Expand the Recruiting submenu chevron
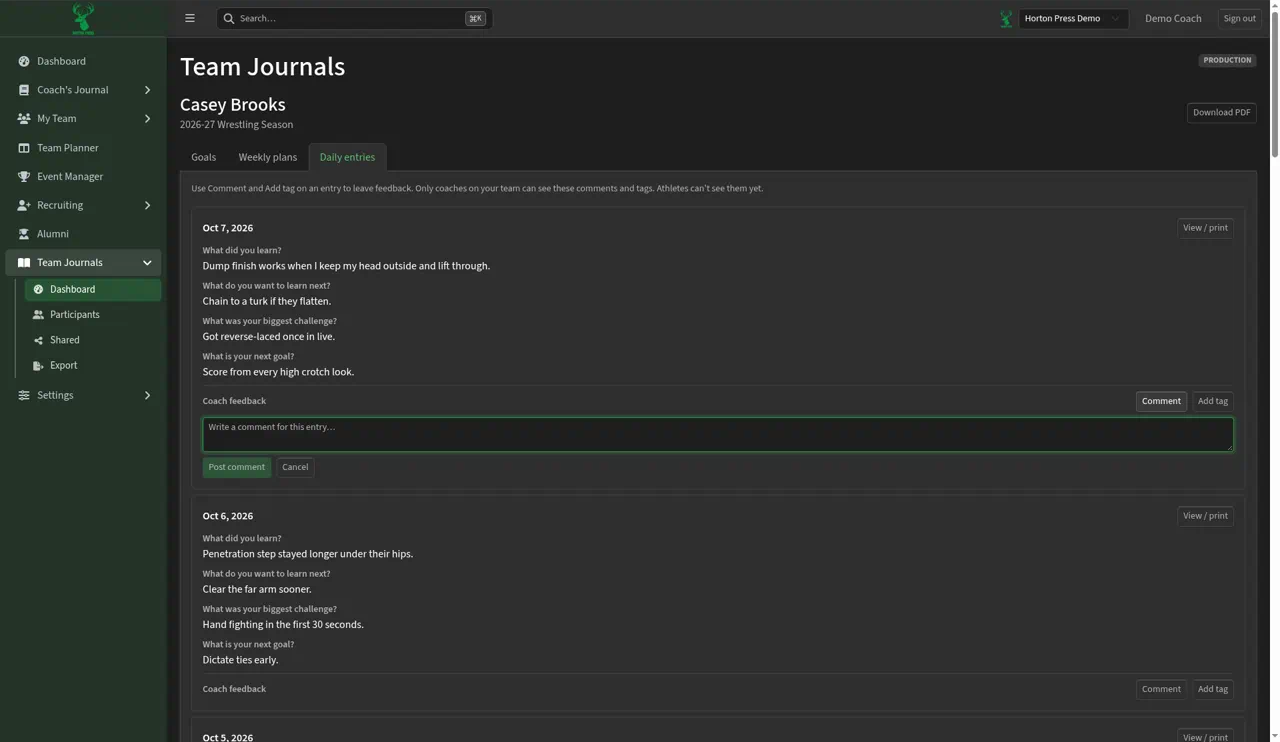Screen dimensions: 1280x742 [147, 205]
